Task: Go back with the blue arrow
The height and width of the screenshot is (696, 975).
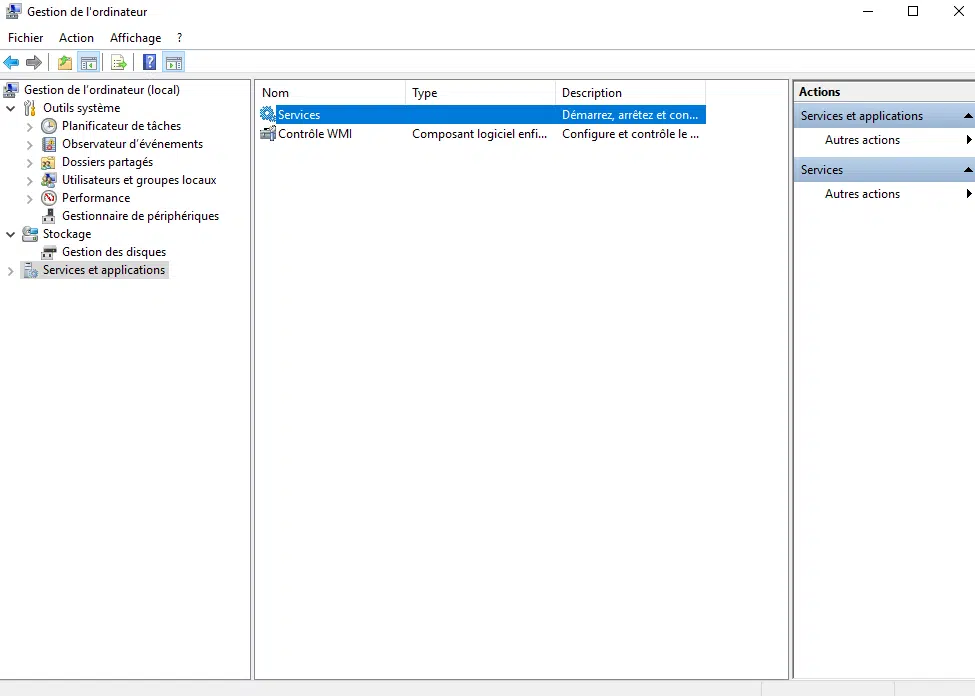Action: point(11,62)
